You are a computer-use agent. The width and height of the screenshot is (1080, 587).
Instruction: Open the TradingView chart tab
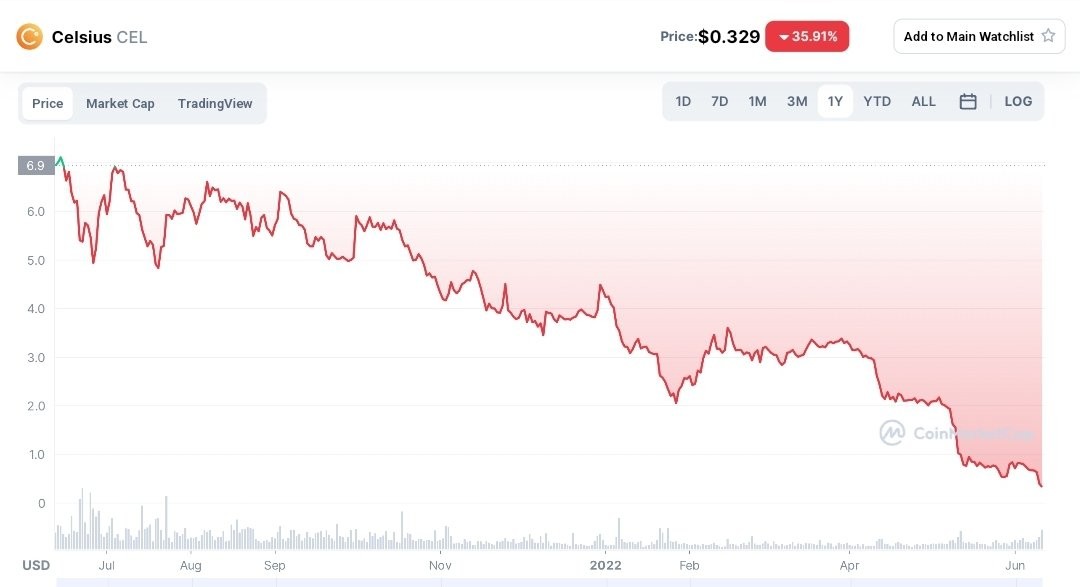click(x=215, y=103)
